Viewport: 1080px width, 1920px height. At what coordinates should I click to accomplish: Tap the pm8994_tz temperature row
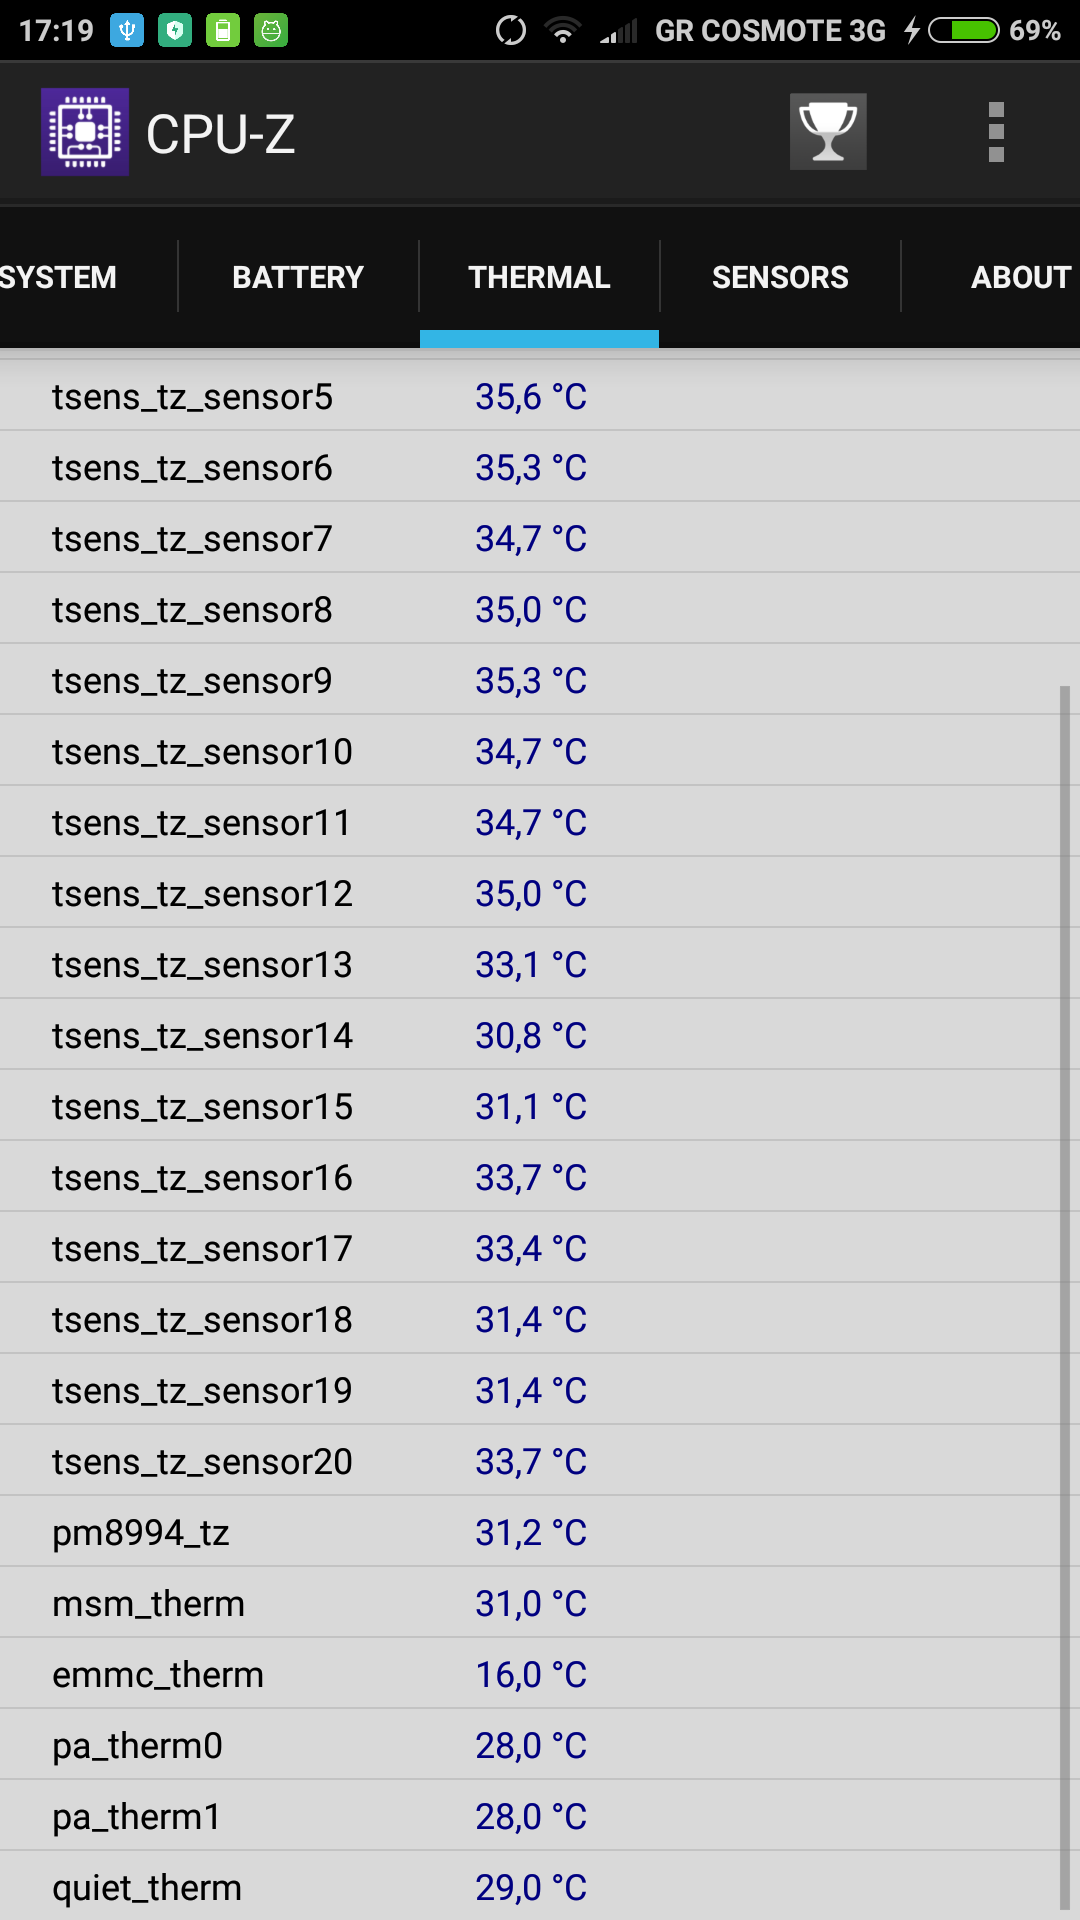coord(530,1532)
